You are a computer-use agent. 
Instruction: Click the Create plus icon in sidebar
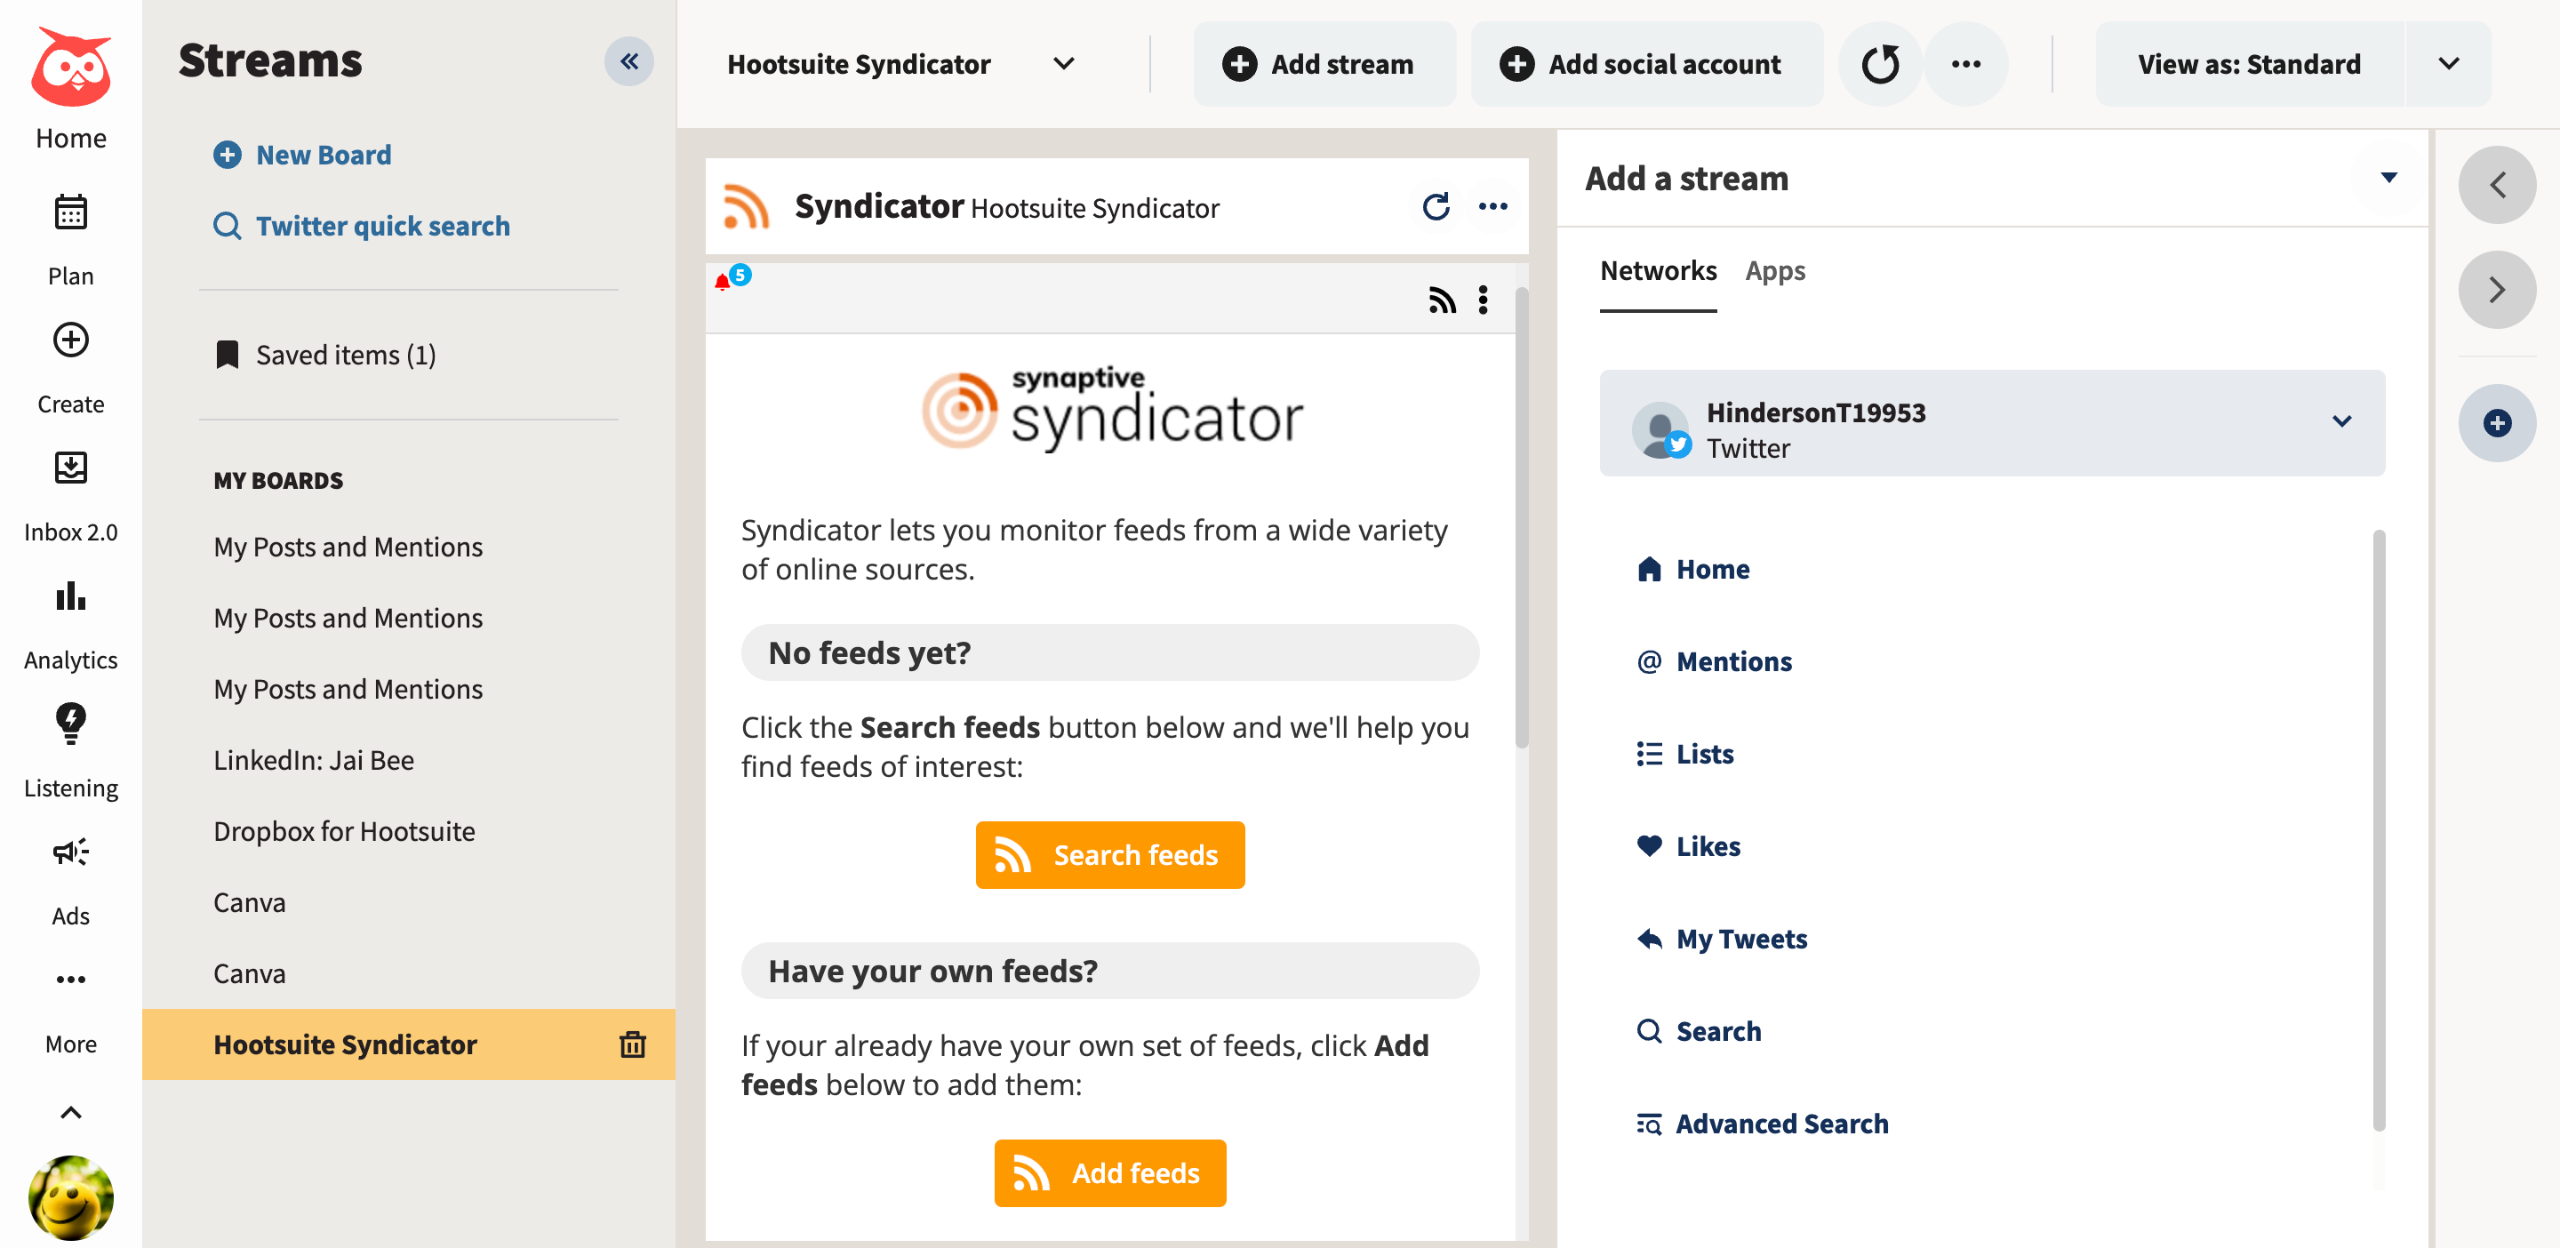pos(70,341)
